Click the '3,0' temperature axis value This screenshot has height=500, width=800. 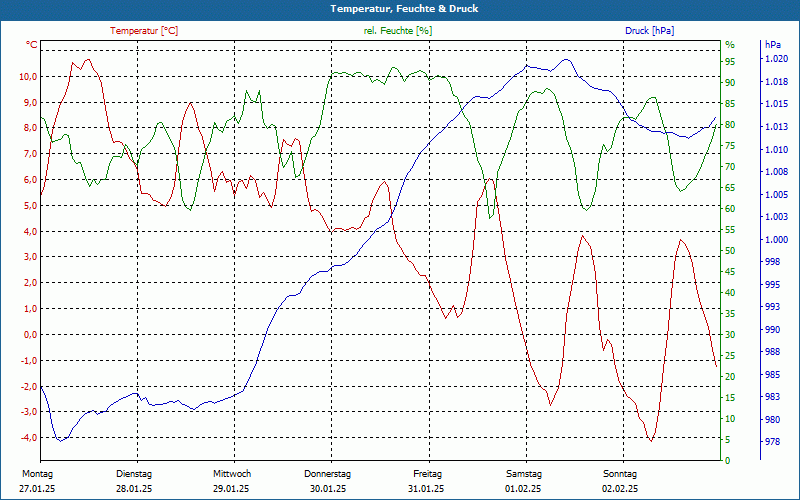tap(30, 257)
